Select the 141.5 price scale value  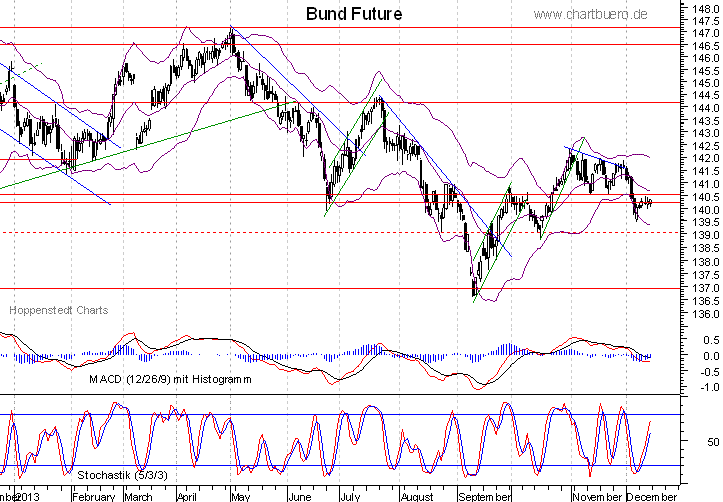pyautogui.click(x=706, y=171)
